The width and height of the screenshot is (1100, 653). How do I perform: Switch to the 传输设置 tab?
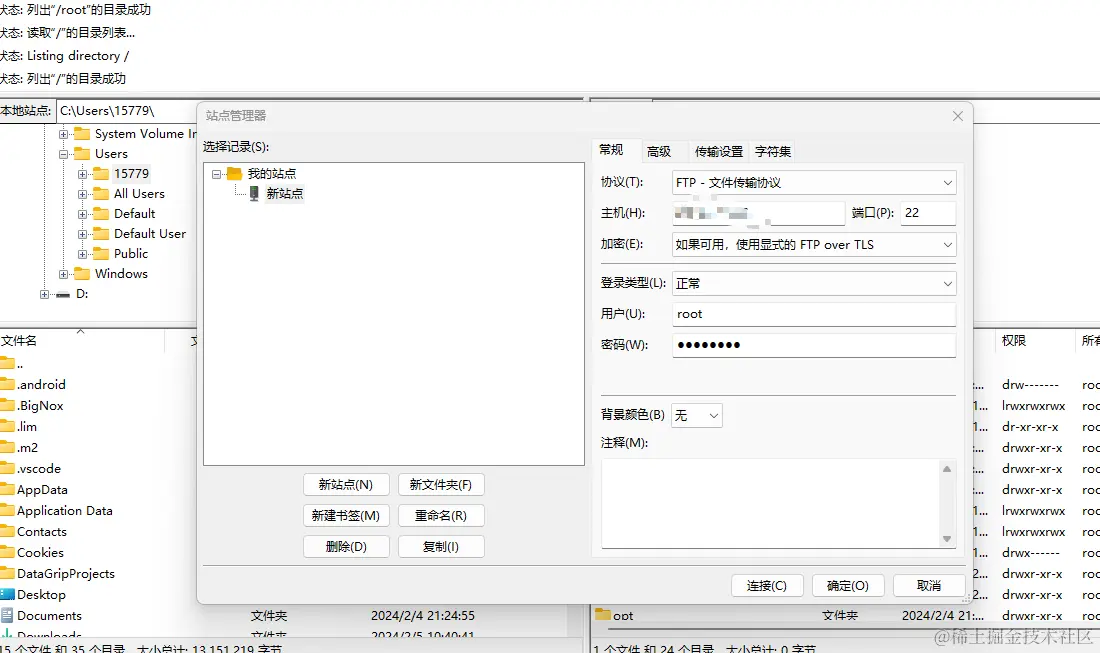click(x=718, y=152)
